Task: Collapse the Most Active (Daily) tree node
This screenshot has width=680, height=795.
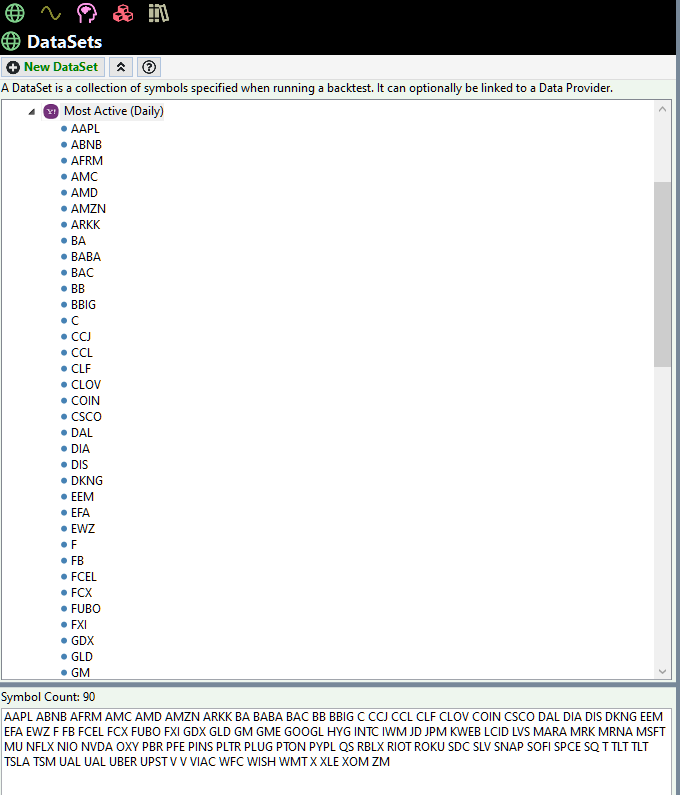Action: 31,112
